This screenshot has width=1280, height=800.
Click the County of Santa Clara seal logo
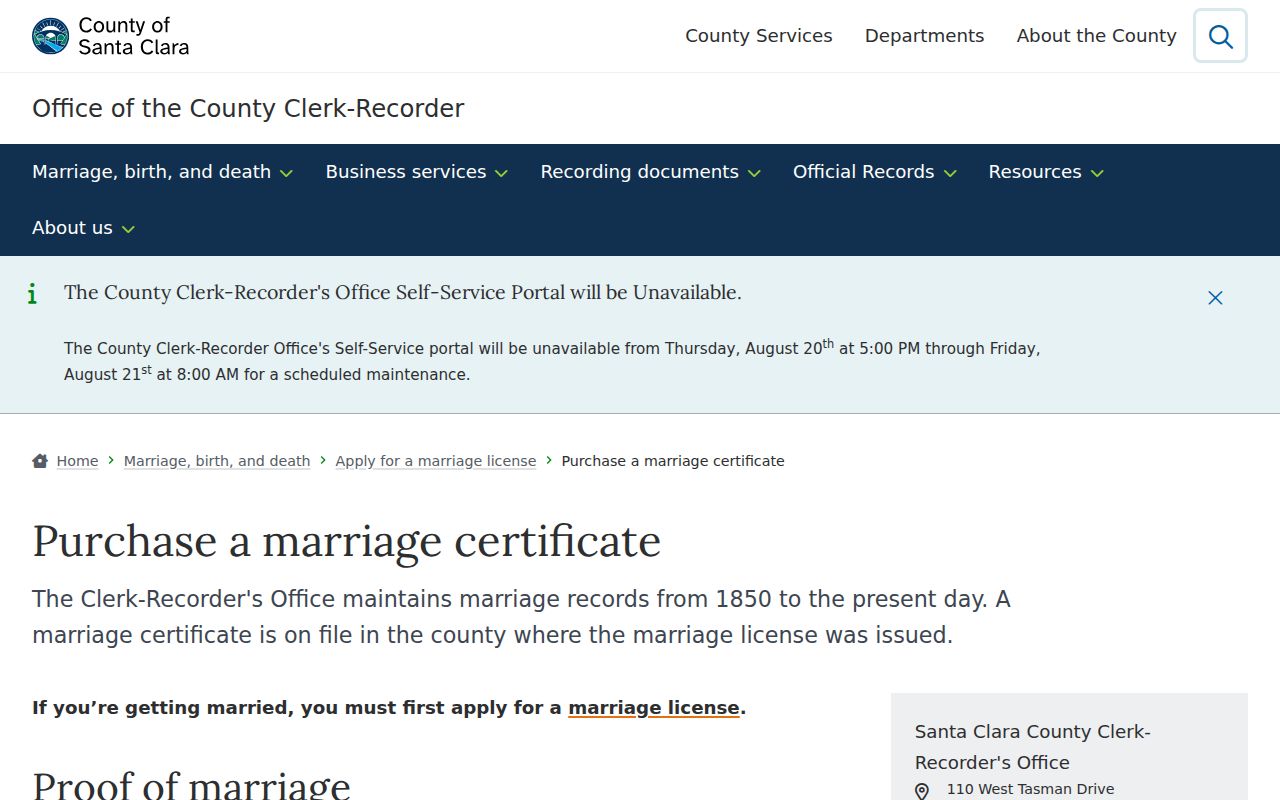click(x=50, y=36)
